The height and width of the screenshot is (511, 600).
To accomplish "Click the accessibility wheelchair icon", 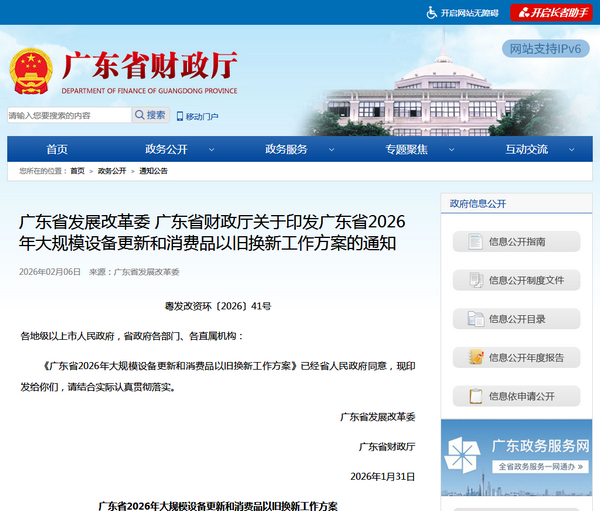I will [432, 12].
